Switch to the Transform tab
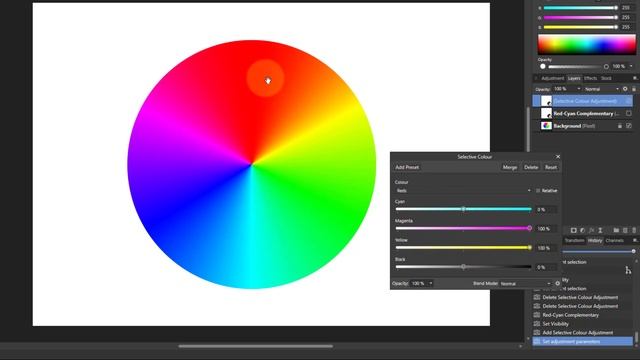640x360 pixels. [574, 240]
